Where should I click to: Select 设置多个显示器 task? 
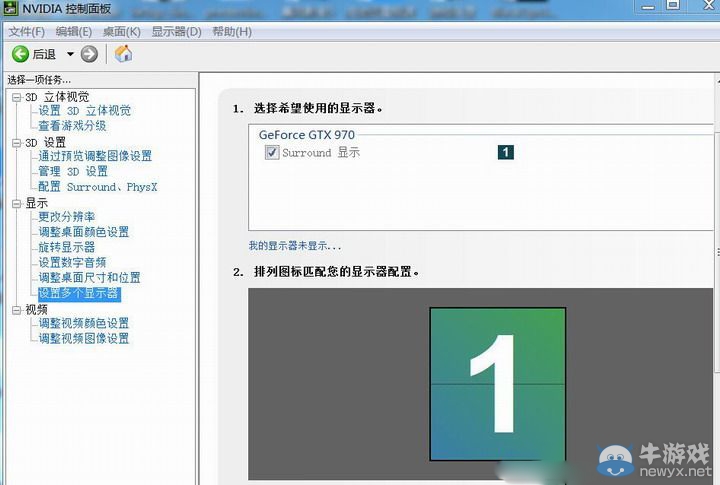pyautogui.click(x=79, y=293)
